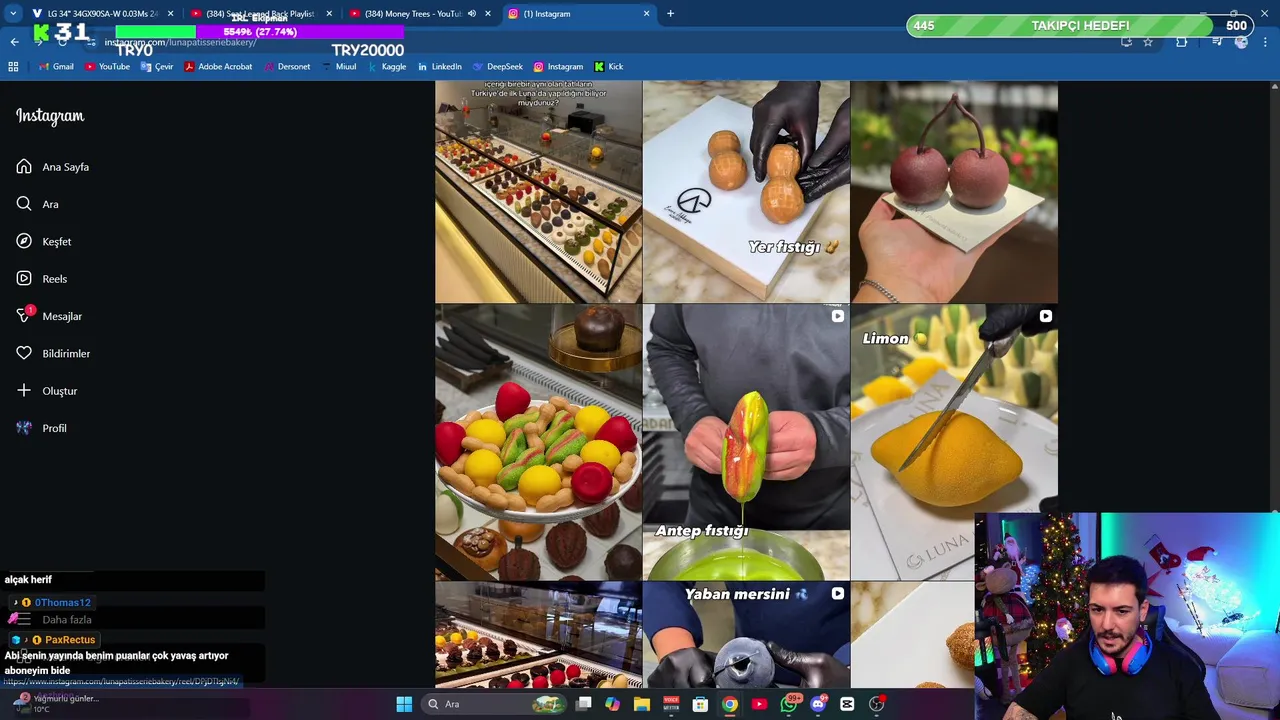
Task: Expand Chrome tab search dropdown arrow
Action: (x=13, y=14)
